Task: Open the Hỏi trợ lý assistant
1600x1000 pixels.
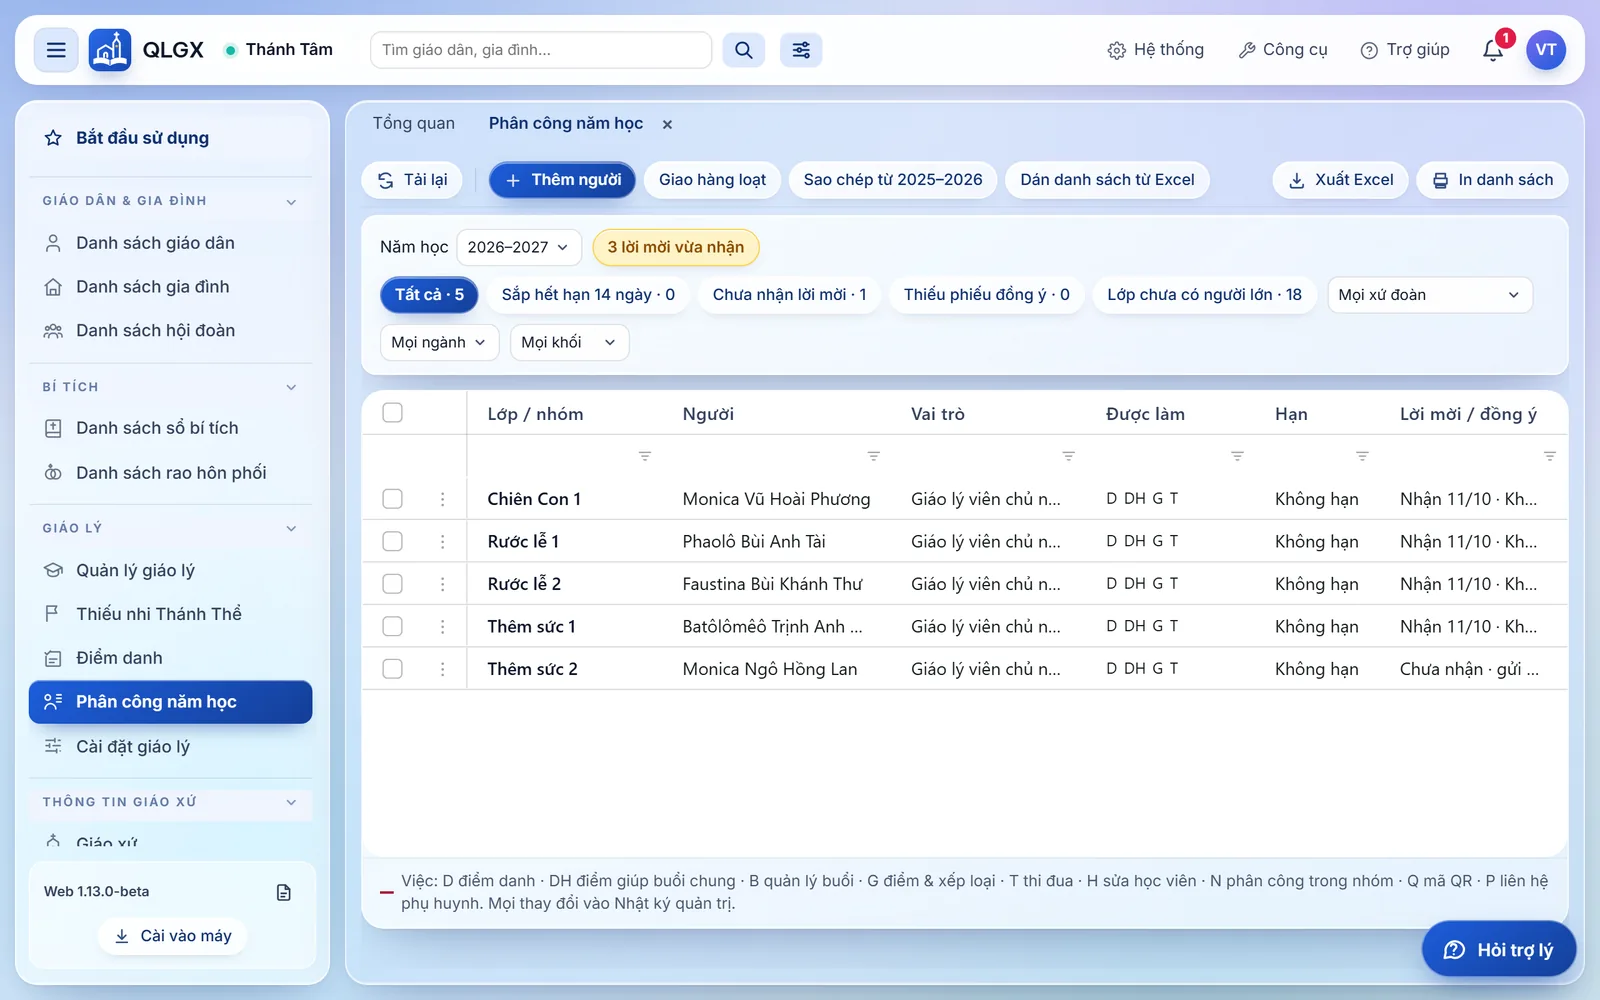Action: pyautogui.click(x=1499, y=949)
